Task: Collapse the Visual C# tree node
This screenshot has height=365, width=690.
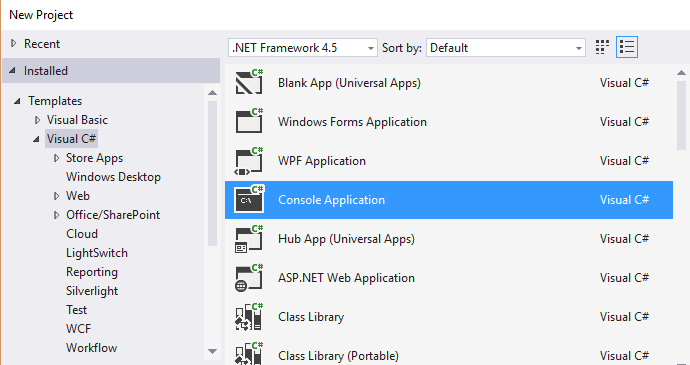Action: coord(37,139)
